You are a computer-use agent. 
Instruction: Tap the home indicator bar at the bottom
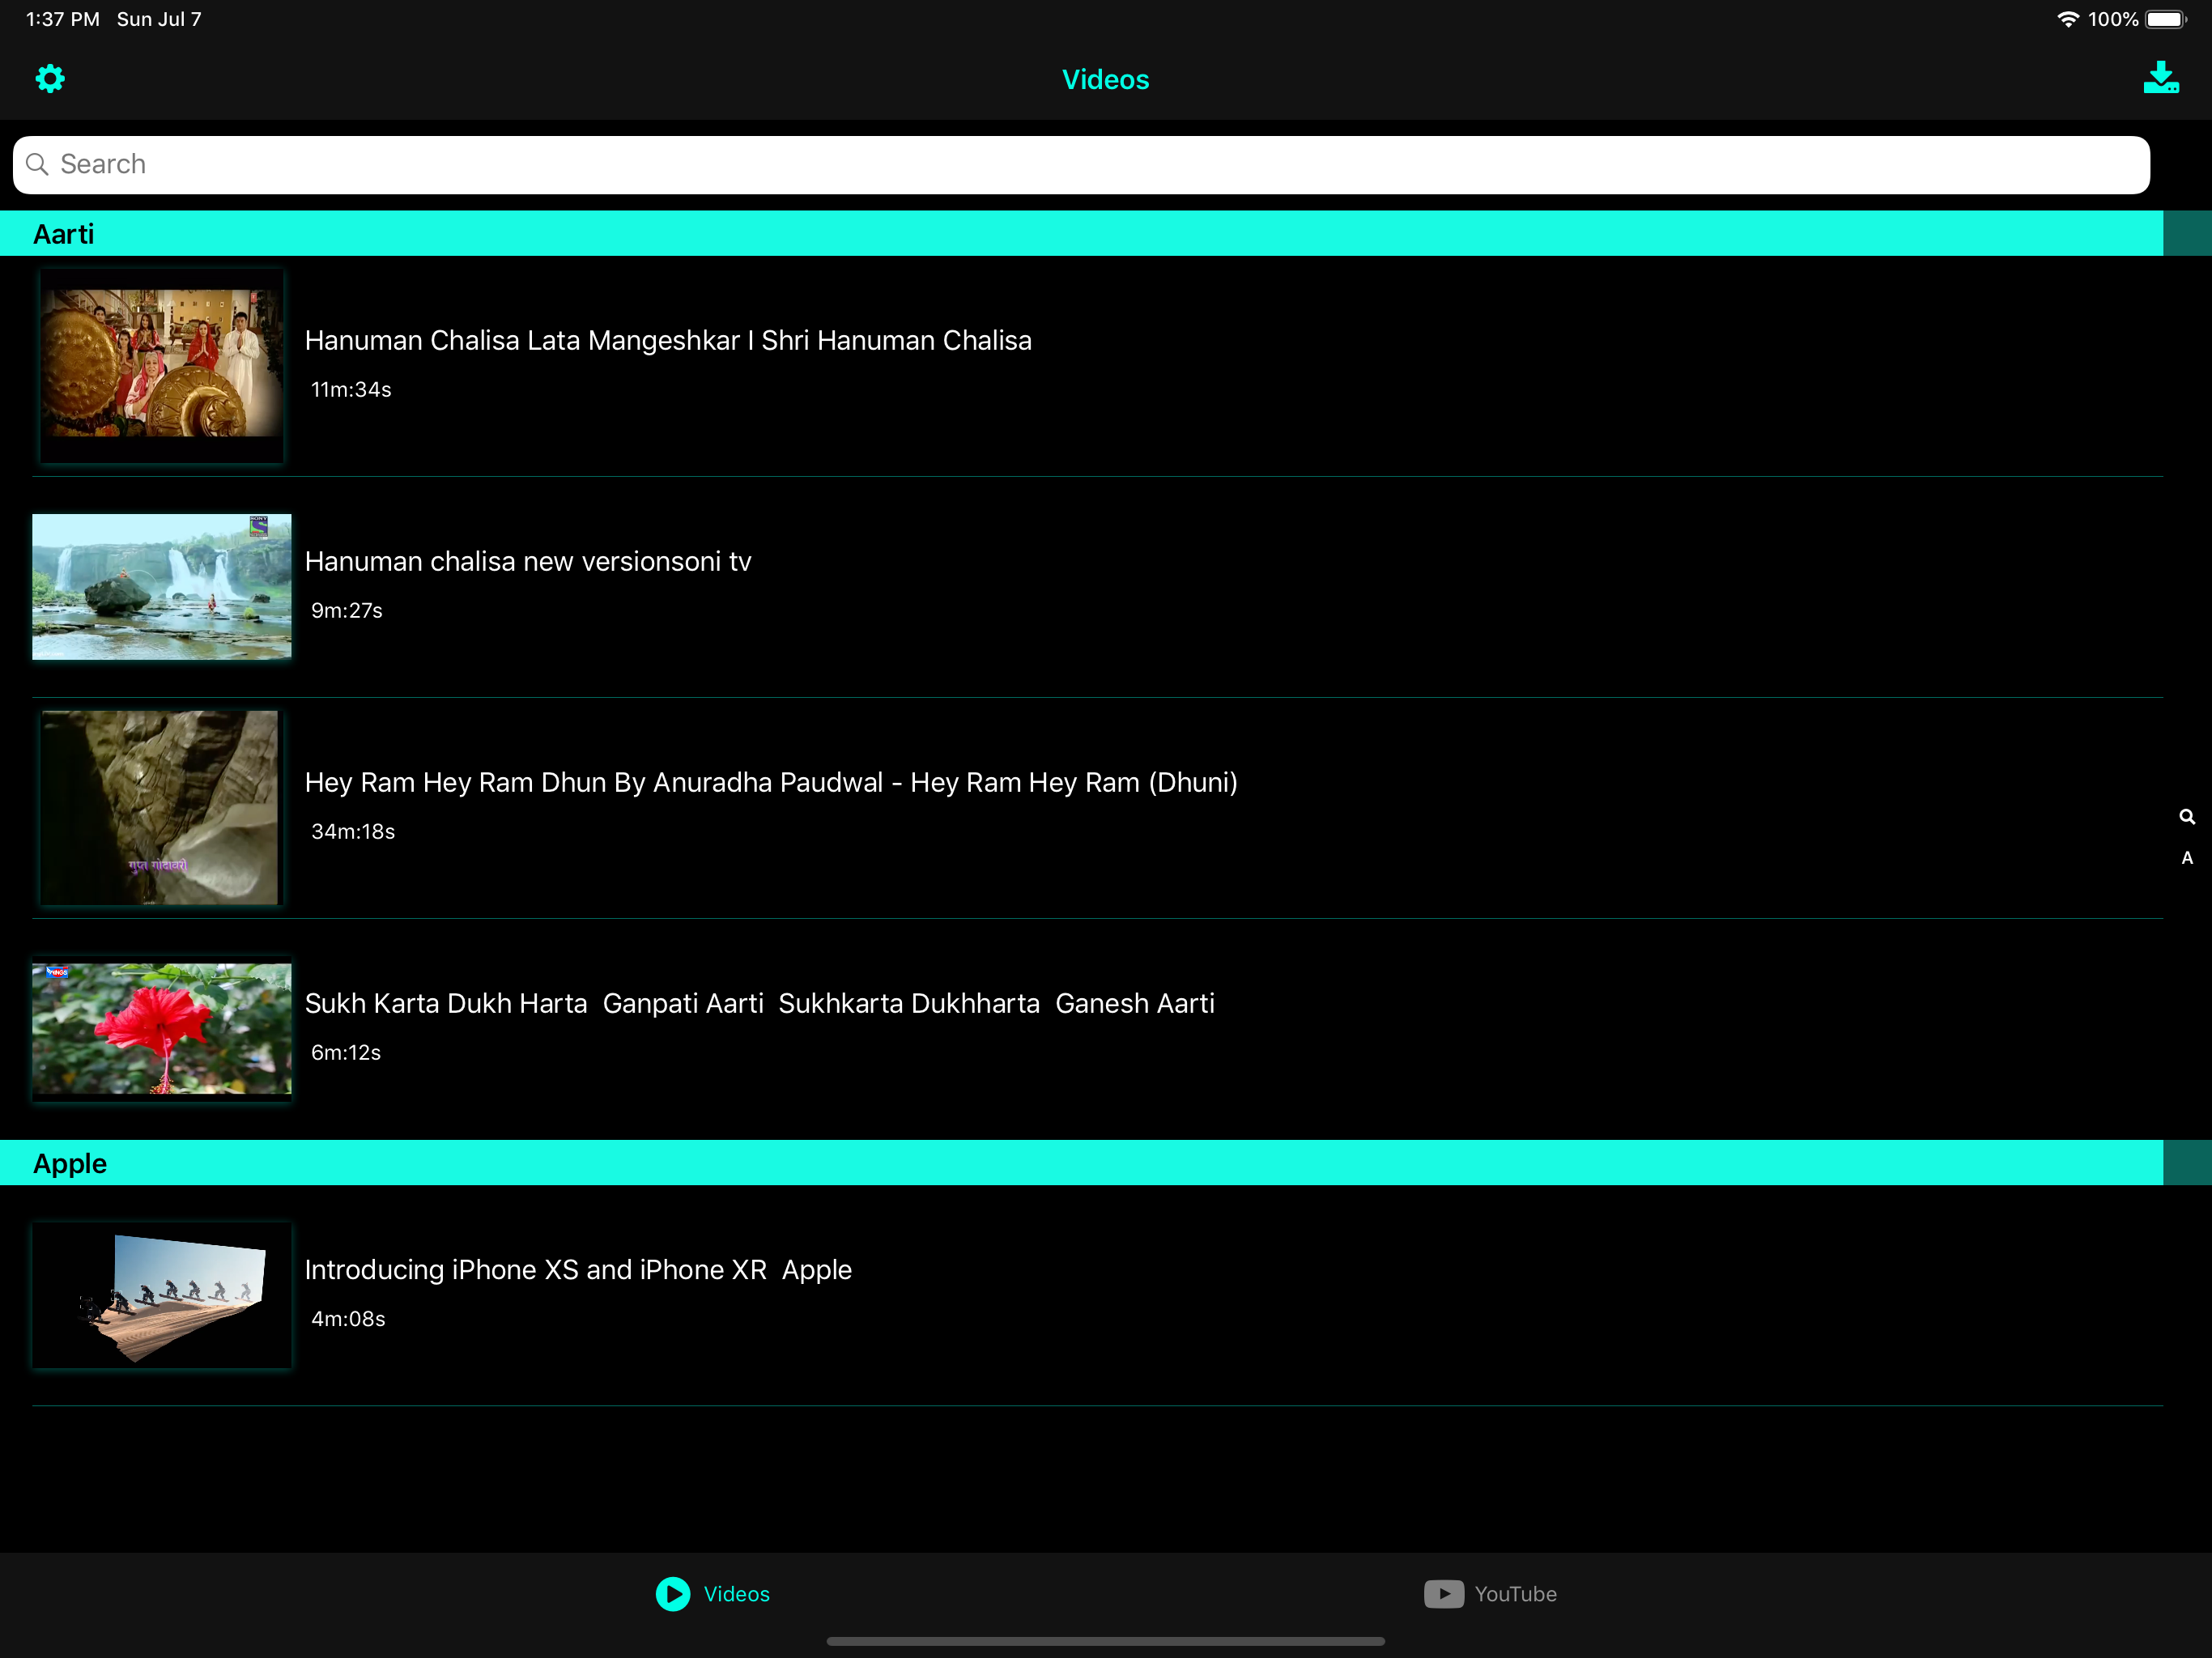coord(1105,1641)
